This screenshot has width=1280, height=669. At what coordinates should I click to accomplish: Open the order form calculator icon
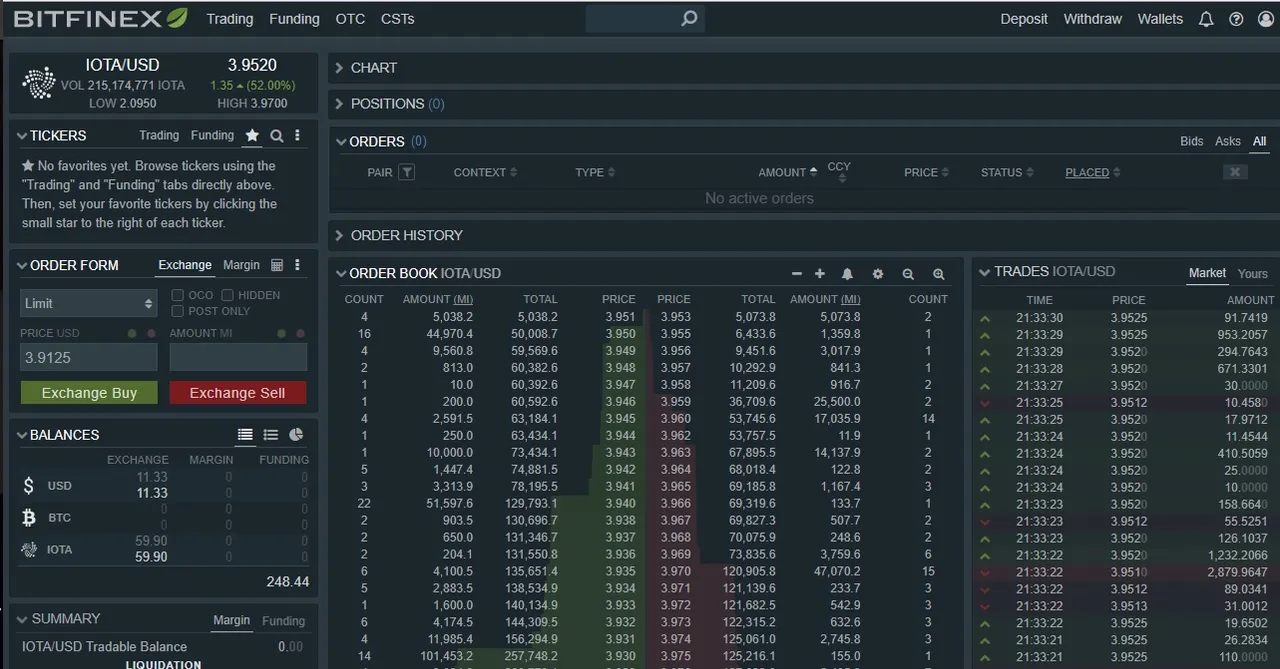277,265
